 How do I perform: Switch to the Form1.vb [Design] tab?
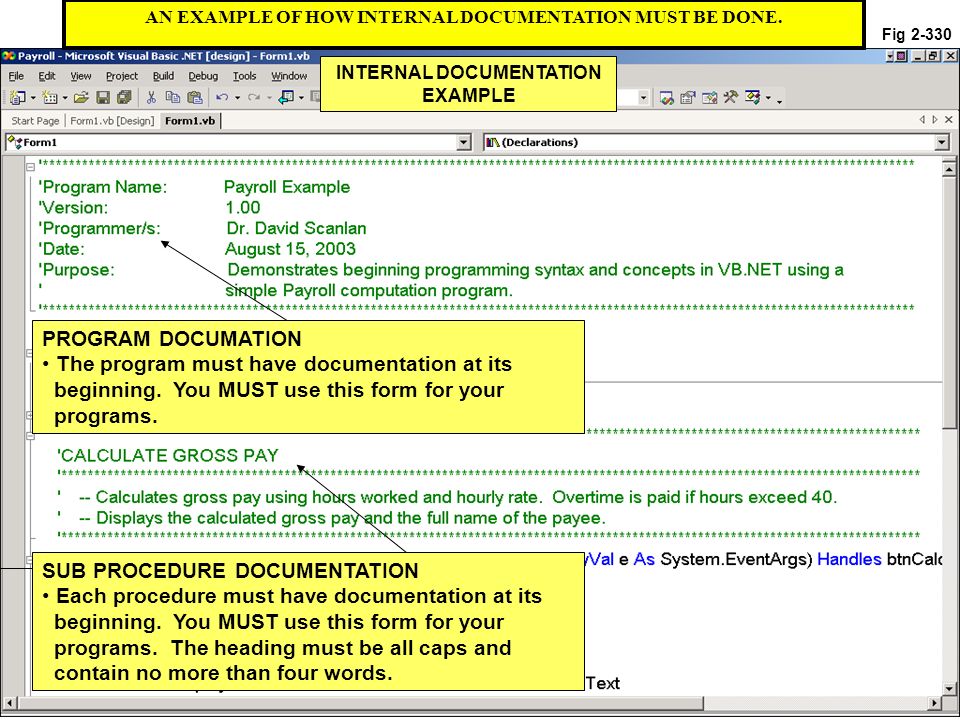pos(112,121)
